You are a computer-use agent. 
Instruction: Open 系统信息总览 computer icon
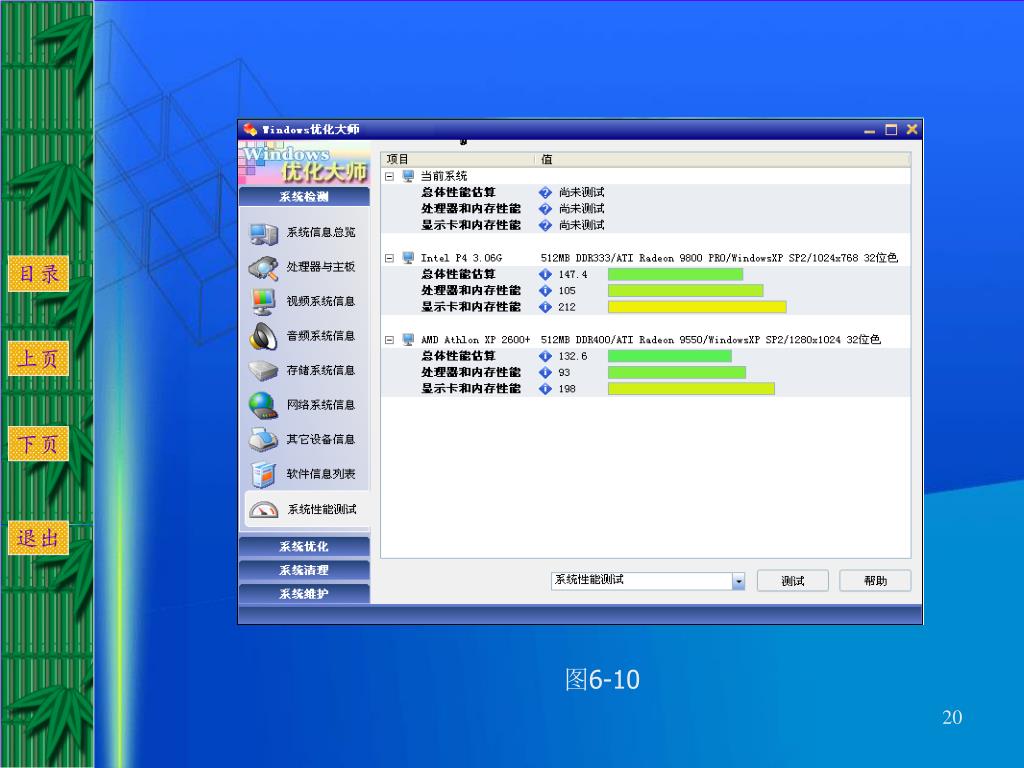coord(263,233)
